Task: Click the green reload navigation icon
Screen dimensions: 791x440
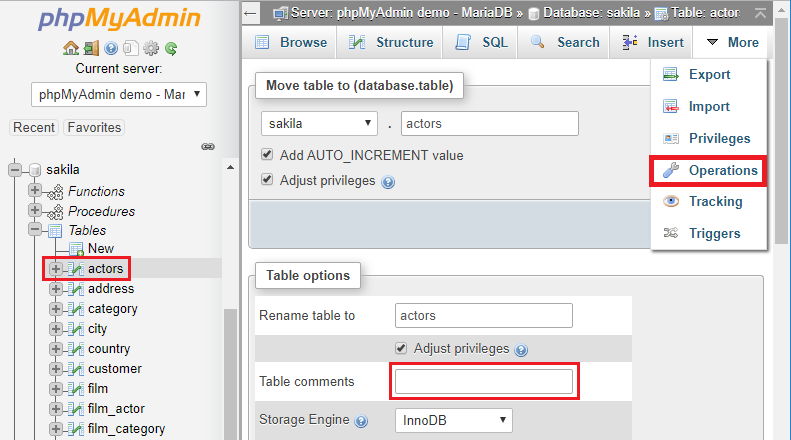Action: [x=171, y=48]
